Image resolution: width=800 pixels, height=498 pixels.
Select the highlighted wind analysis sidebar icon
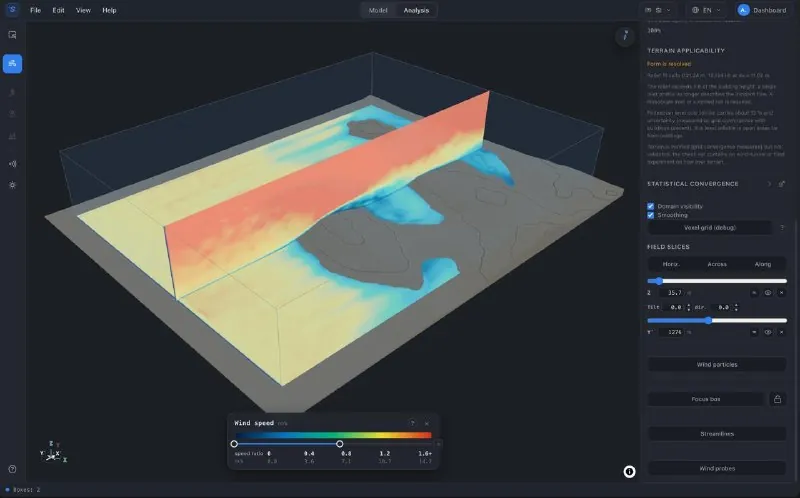12,64
